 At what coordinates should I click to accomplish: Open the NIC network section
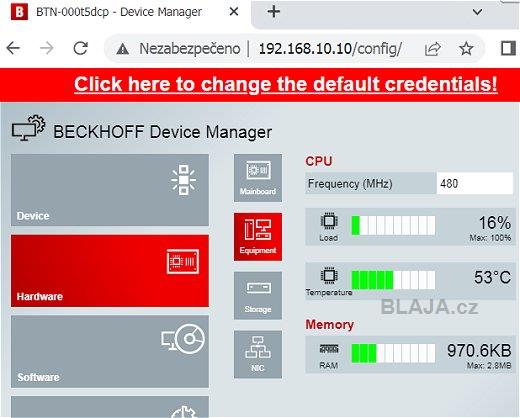(x=258, y=354)
